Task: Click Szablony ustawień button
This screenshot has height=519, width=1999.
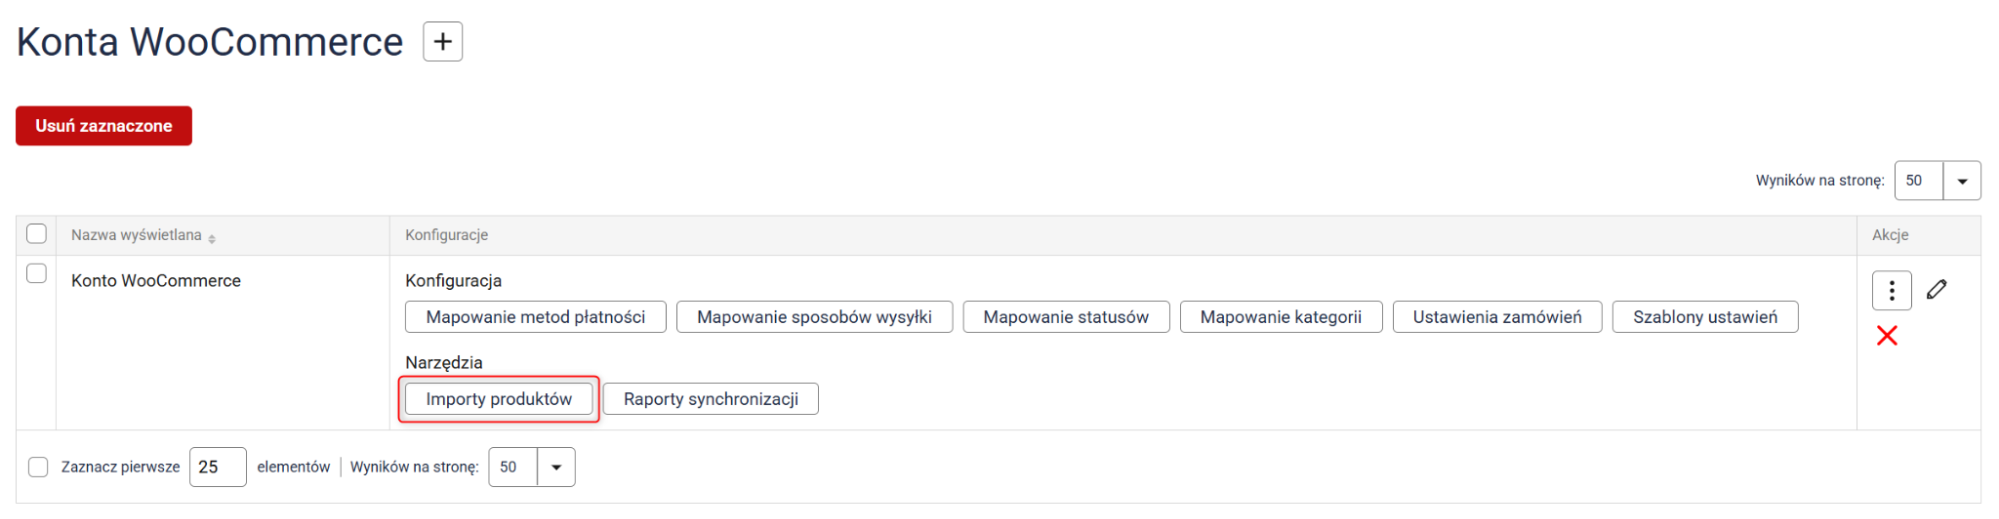Action: pos(1704,317)
